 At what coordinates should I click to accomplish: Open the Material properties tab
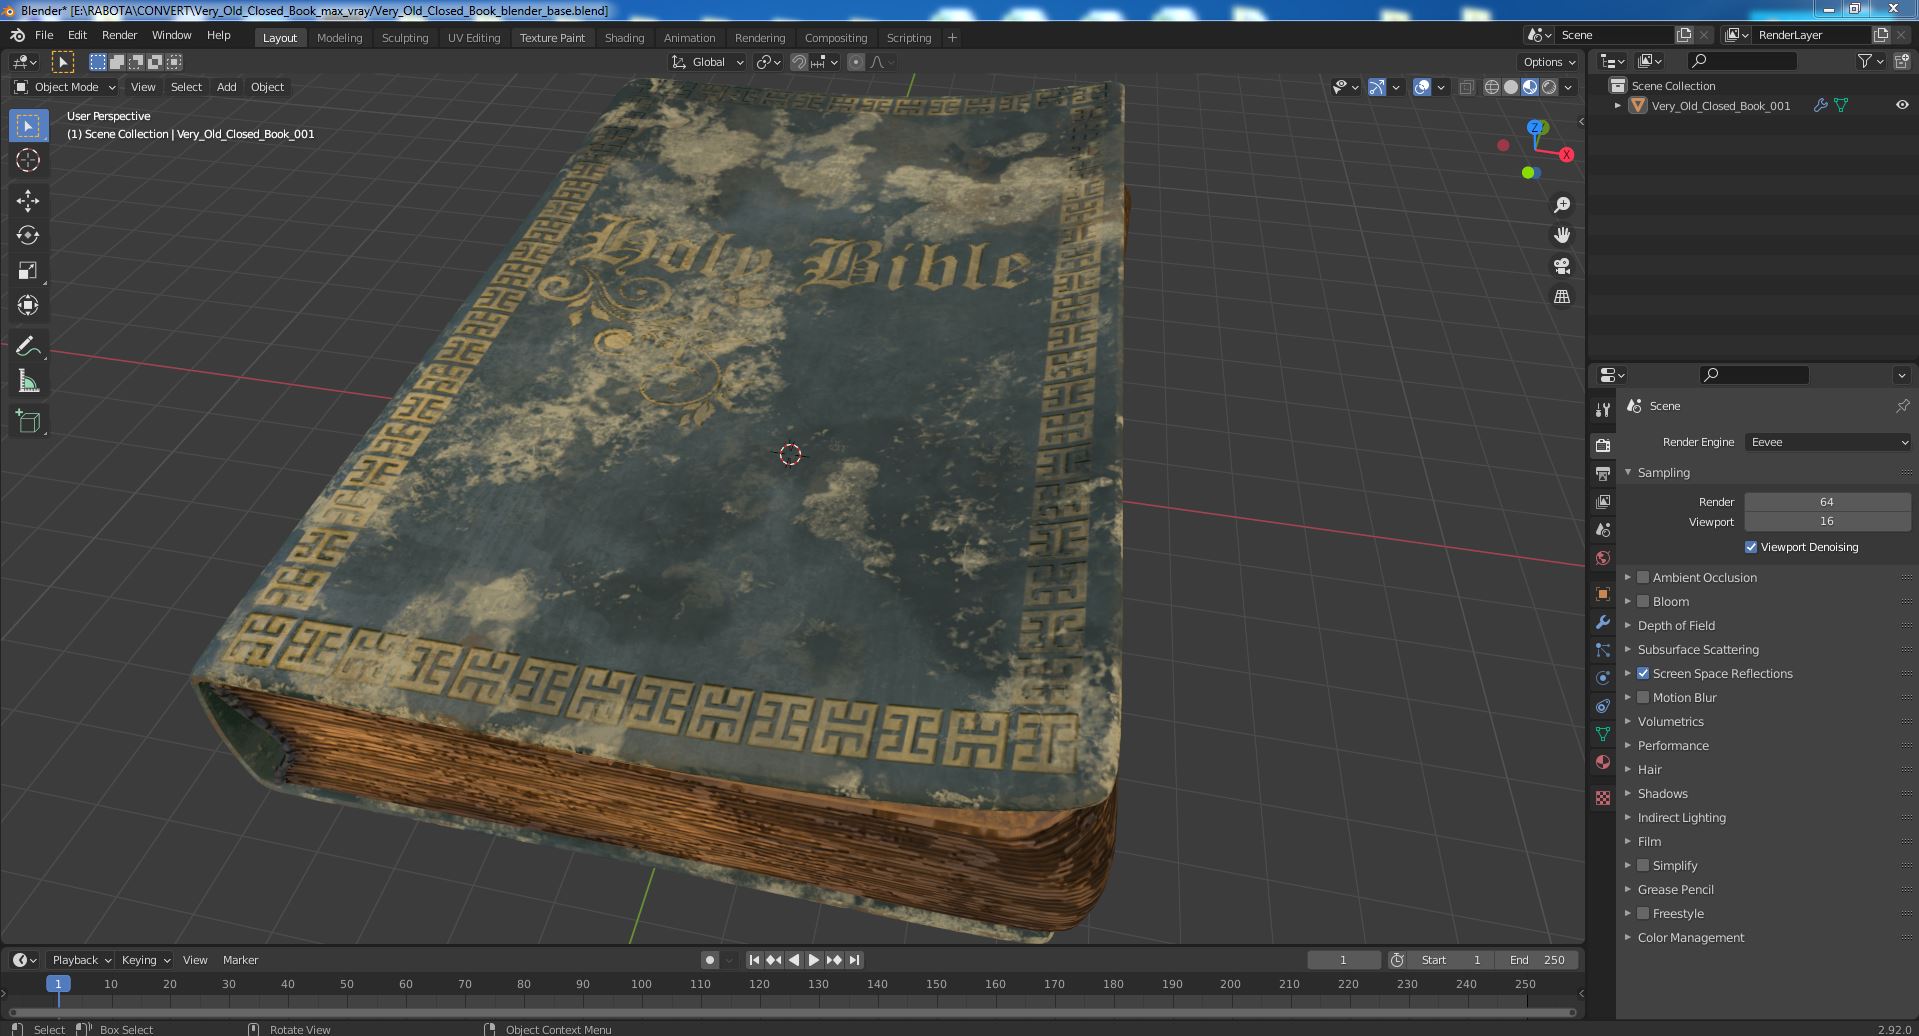coord(1603,762)
